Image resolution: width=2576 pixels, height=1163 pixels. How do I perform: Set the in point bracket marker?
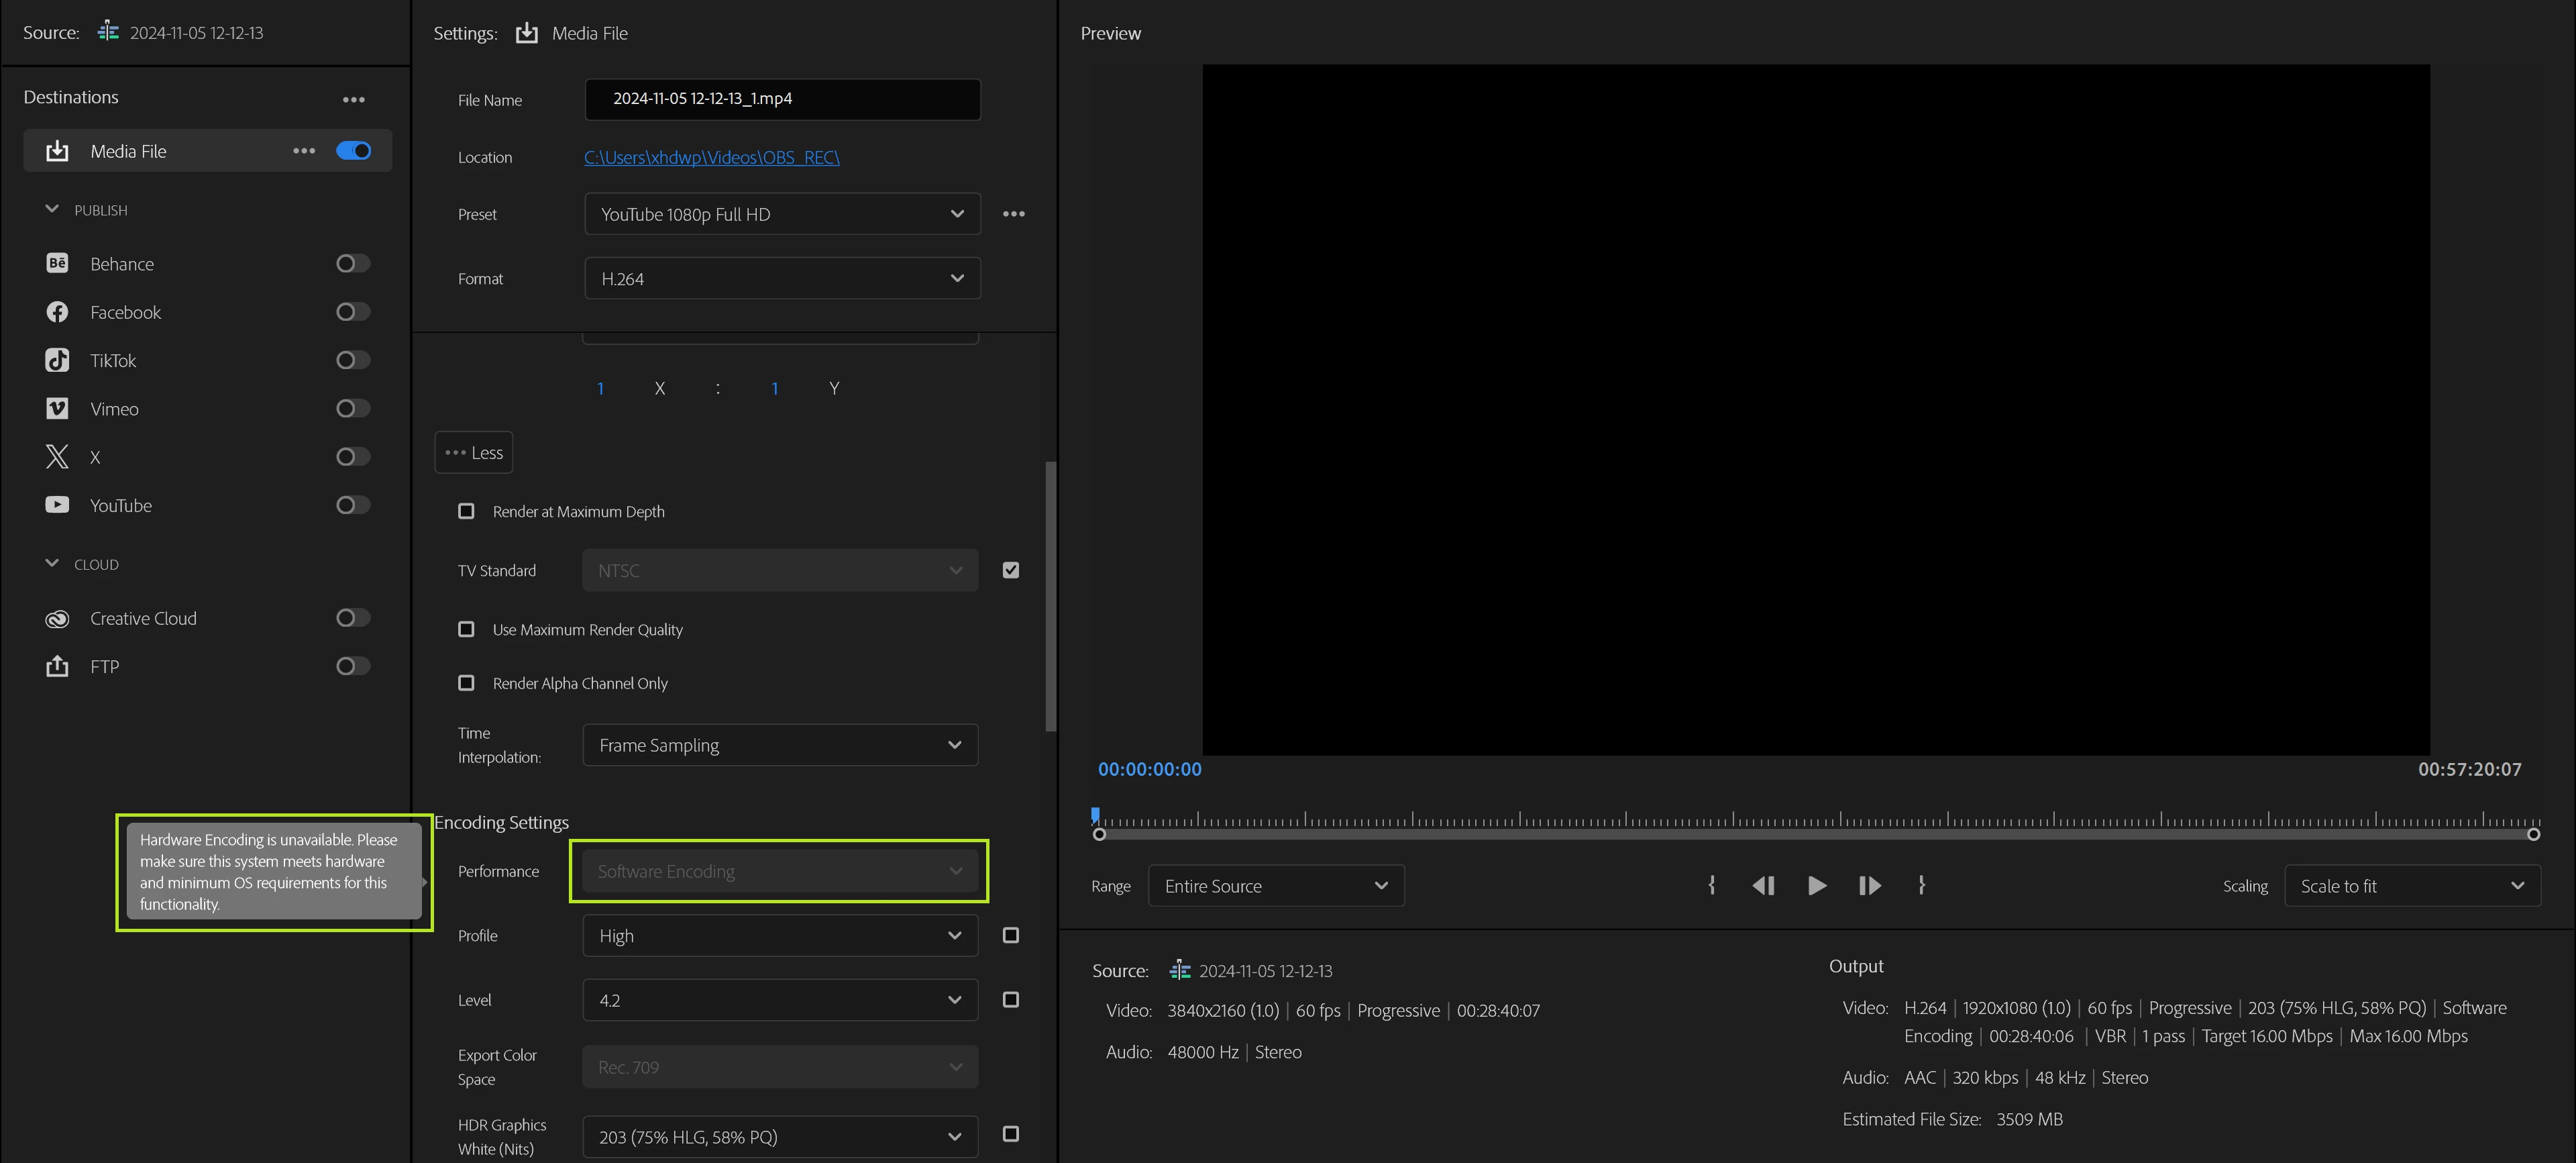[1712, 886]
